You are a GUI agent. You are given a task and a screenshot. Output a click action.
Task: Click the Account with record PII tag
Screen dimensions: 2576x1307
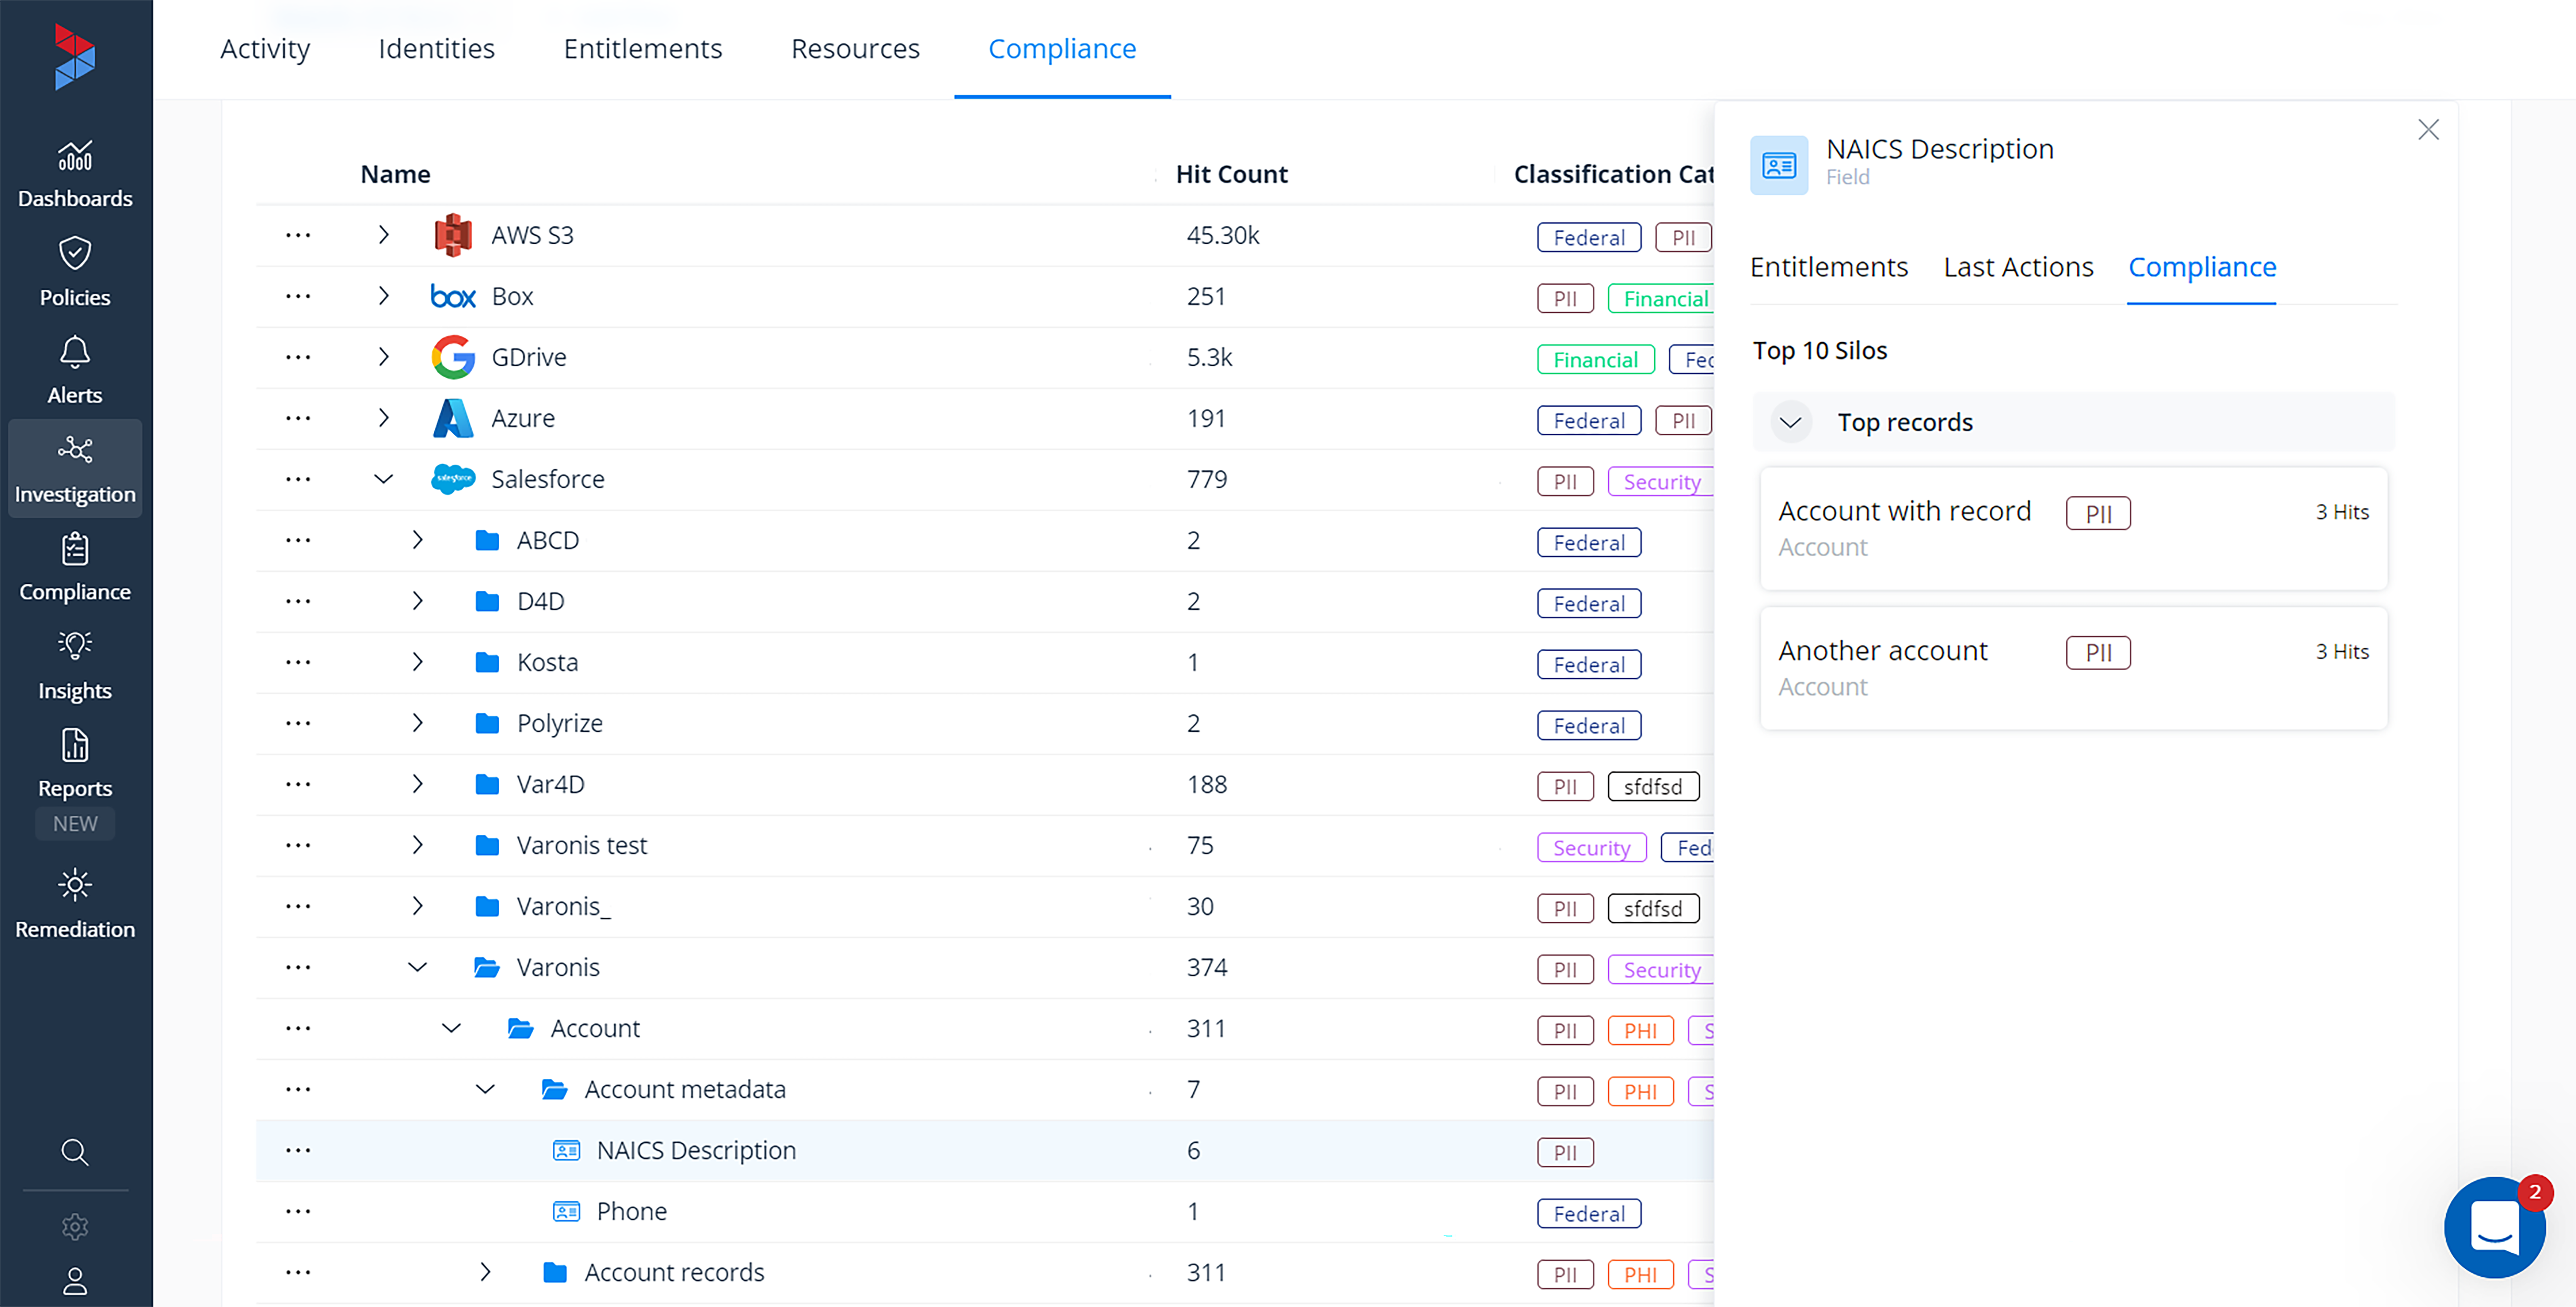click(2096, 512)
